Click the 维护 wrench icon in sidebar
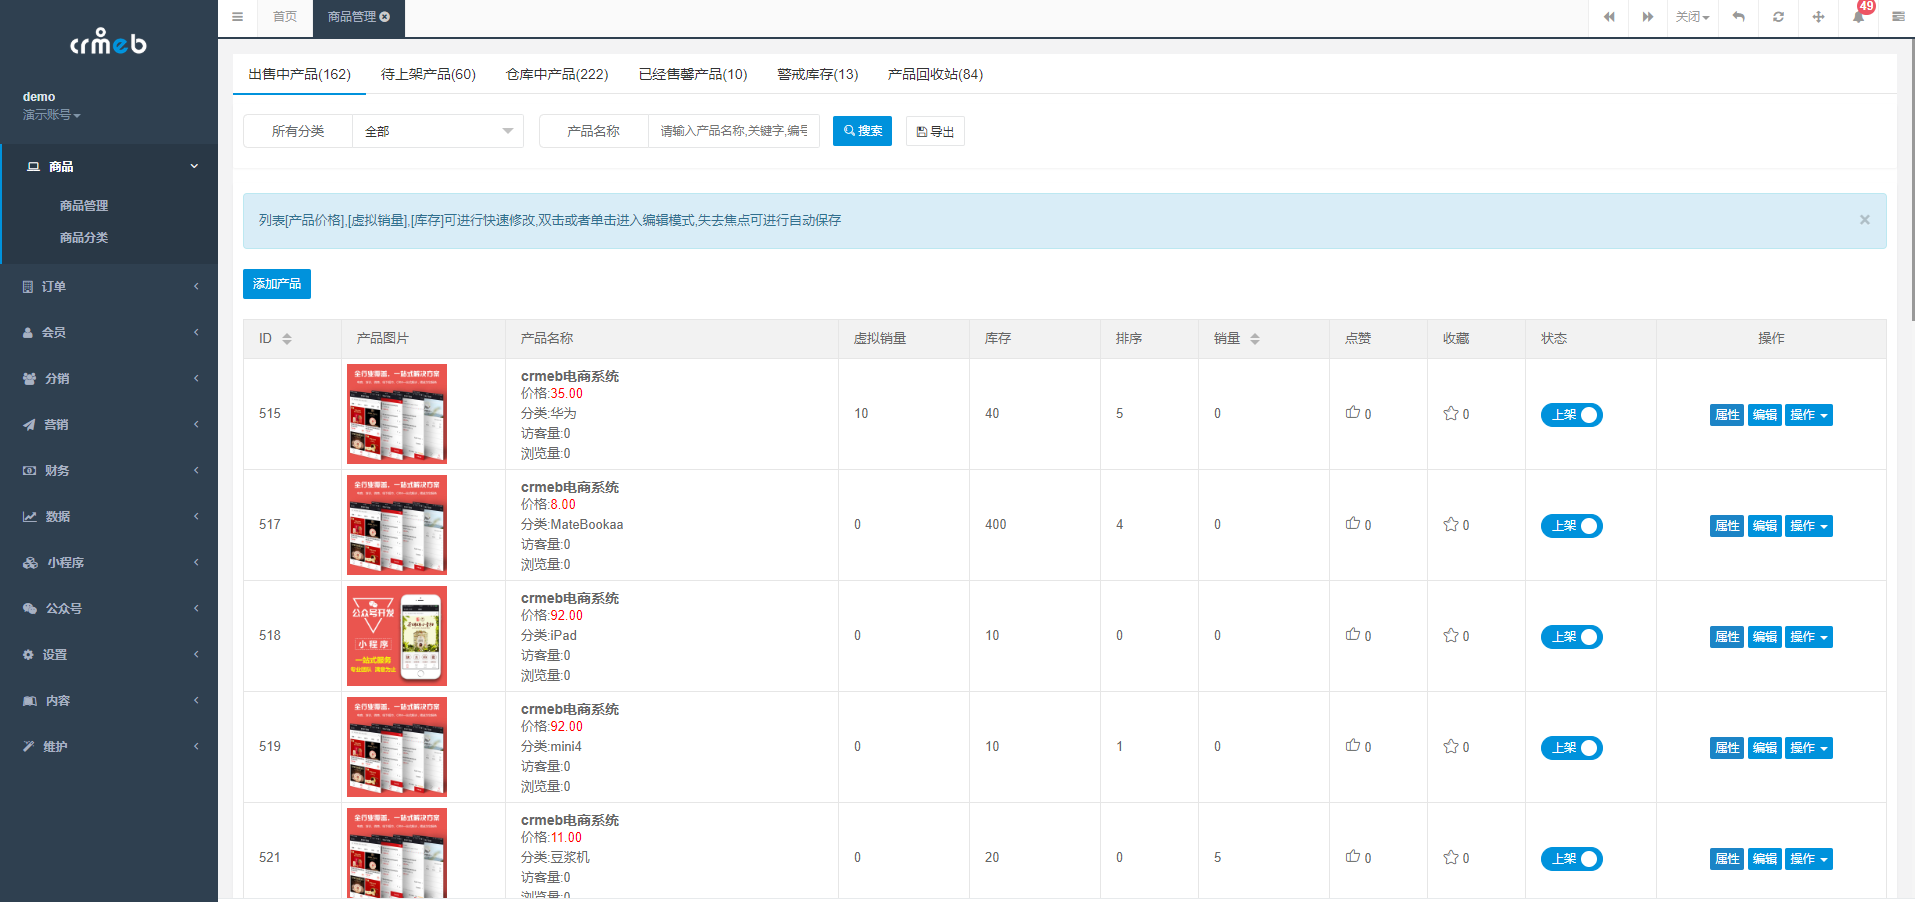 [x=29, y=747]
